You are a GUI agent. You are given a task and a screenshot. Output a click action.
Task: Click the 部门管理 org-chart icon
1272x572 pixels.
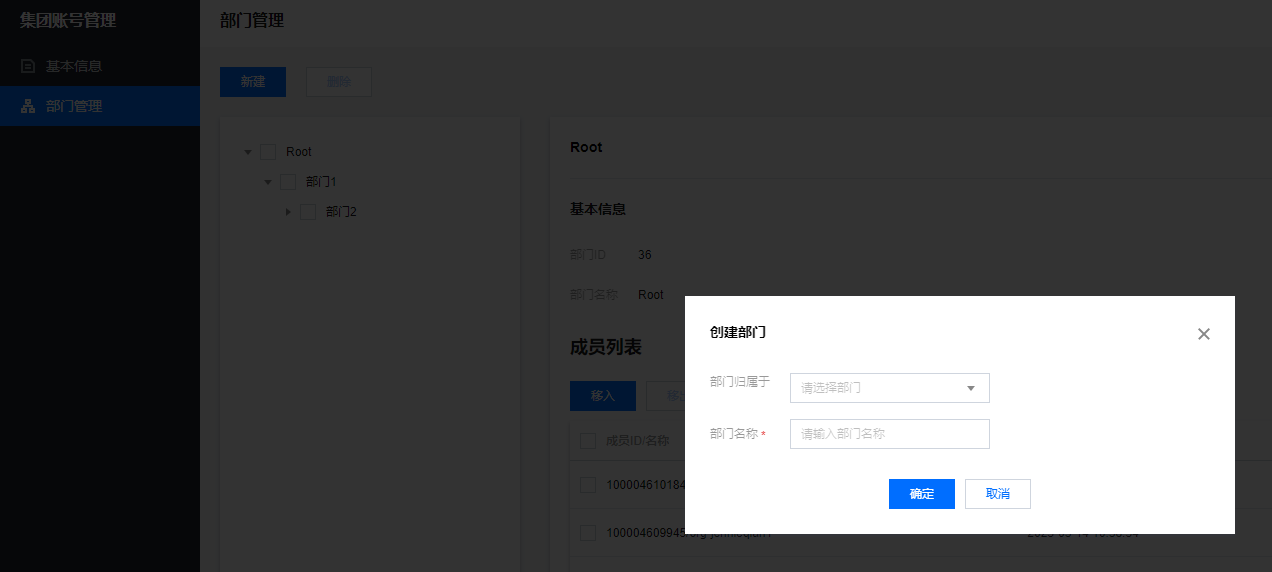[x=28, y=106]
